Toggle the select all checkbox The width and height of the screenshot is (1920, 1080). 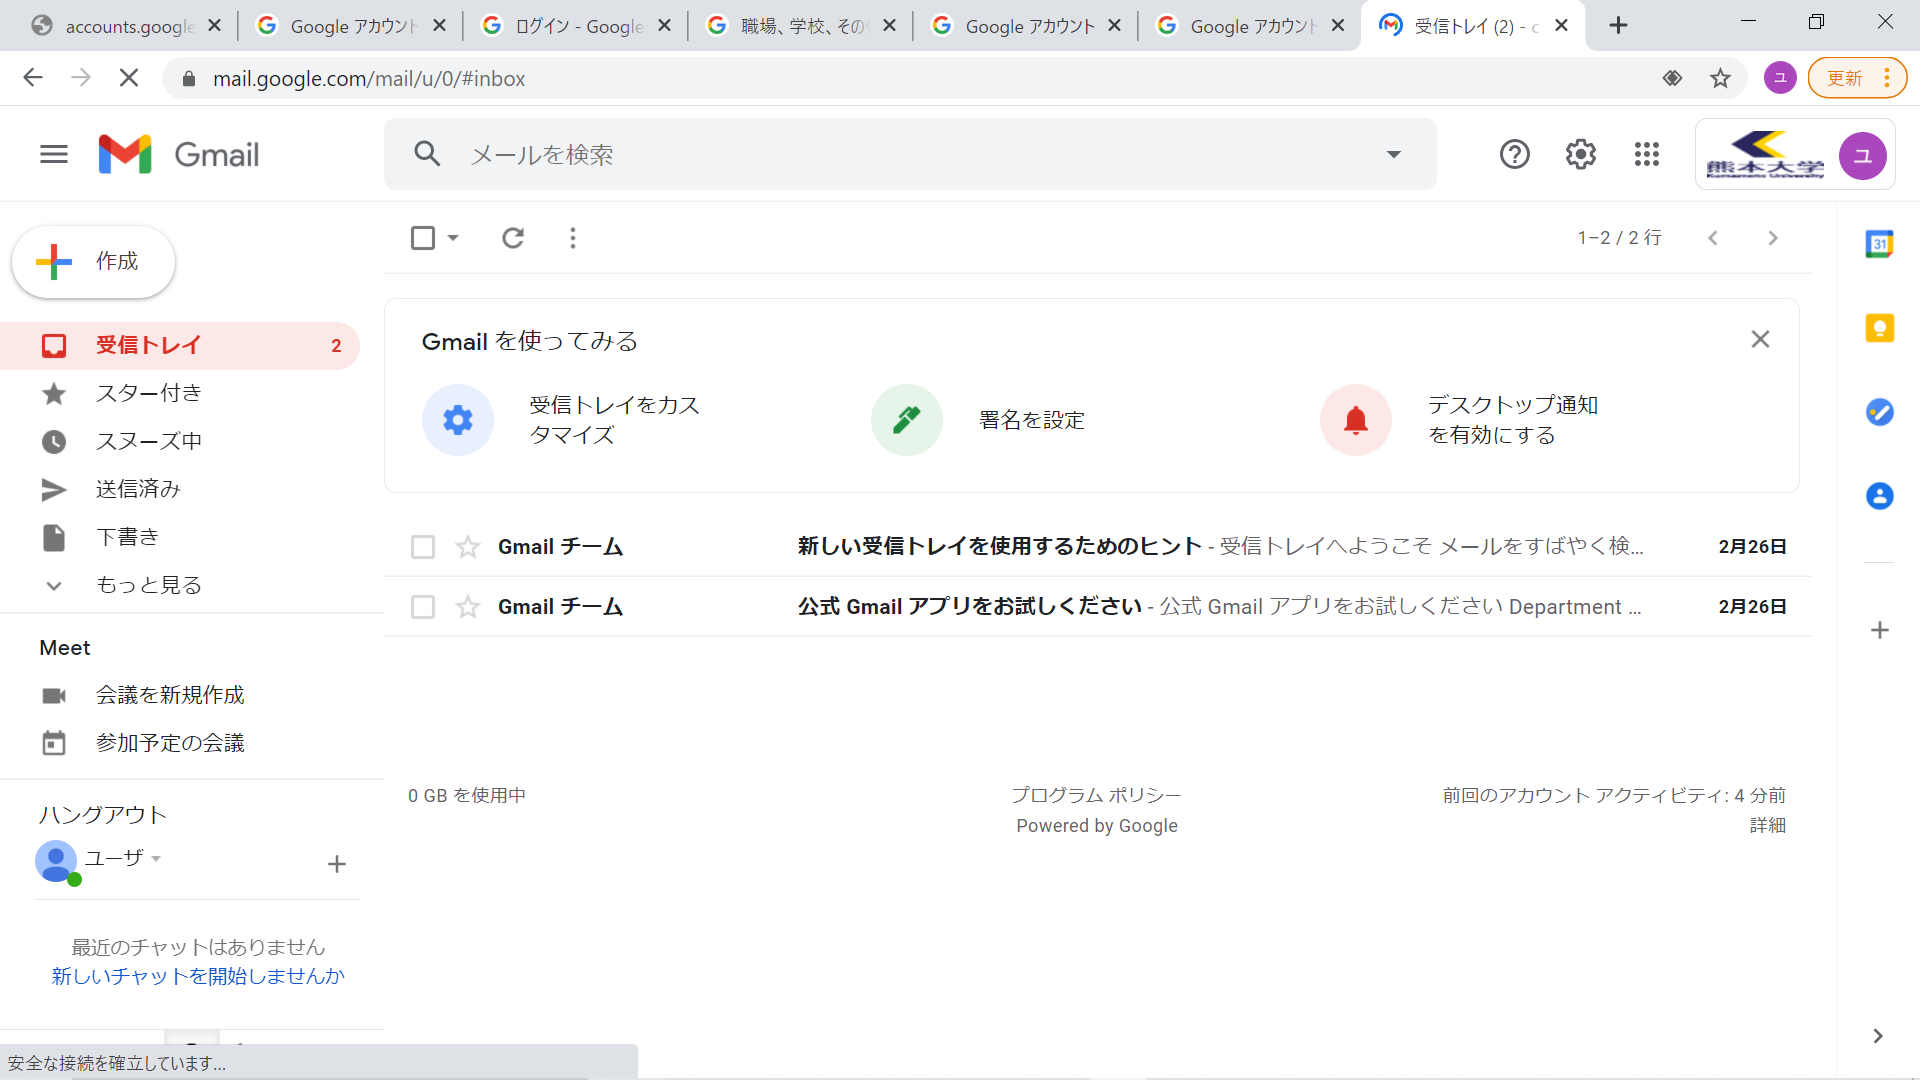click(423, 238)
